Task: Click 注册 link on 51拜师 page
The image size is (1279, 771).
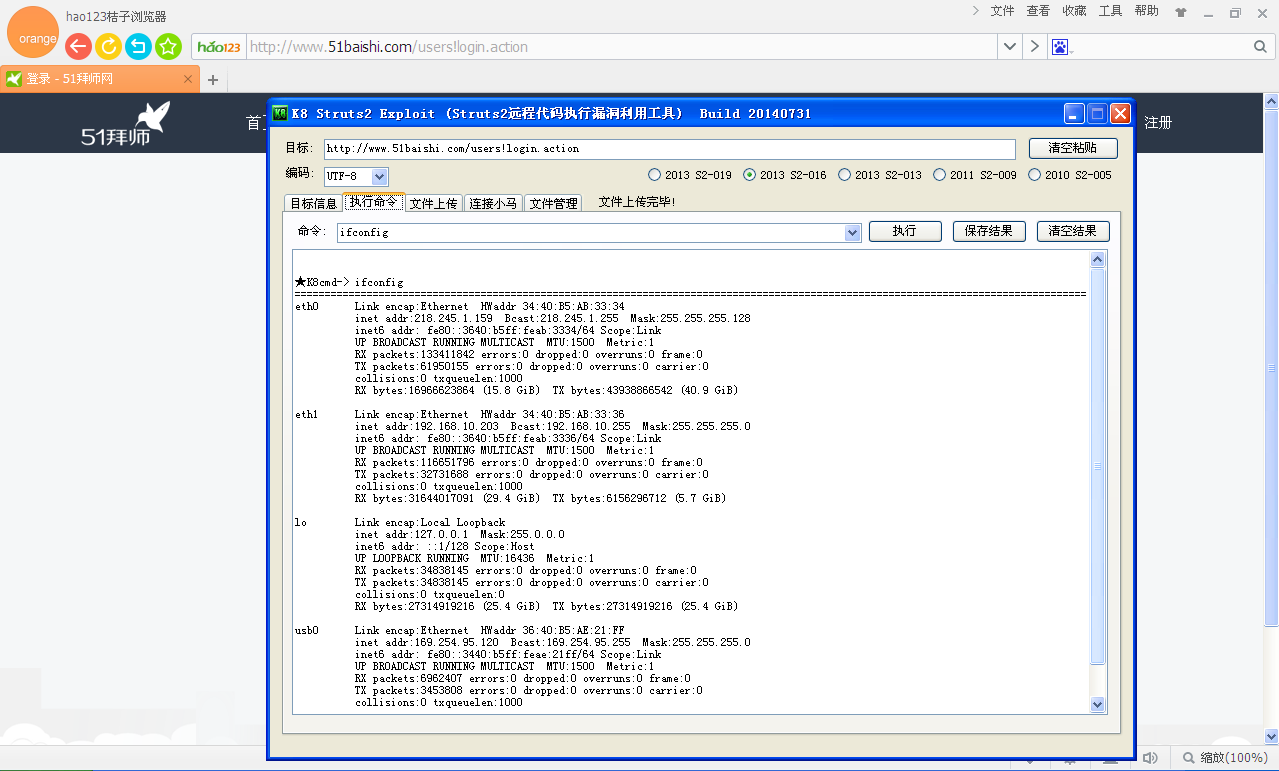Action: point(1158,123)
